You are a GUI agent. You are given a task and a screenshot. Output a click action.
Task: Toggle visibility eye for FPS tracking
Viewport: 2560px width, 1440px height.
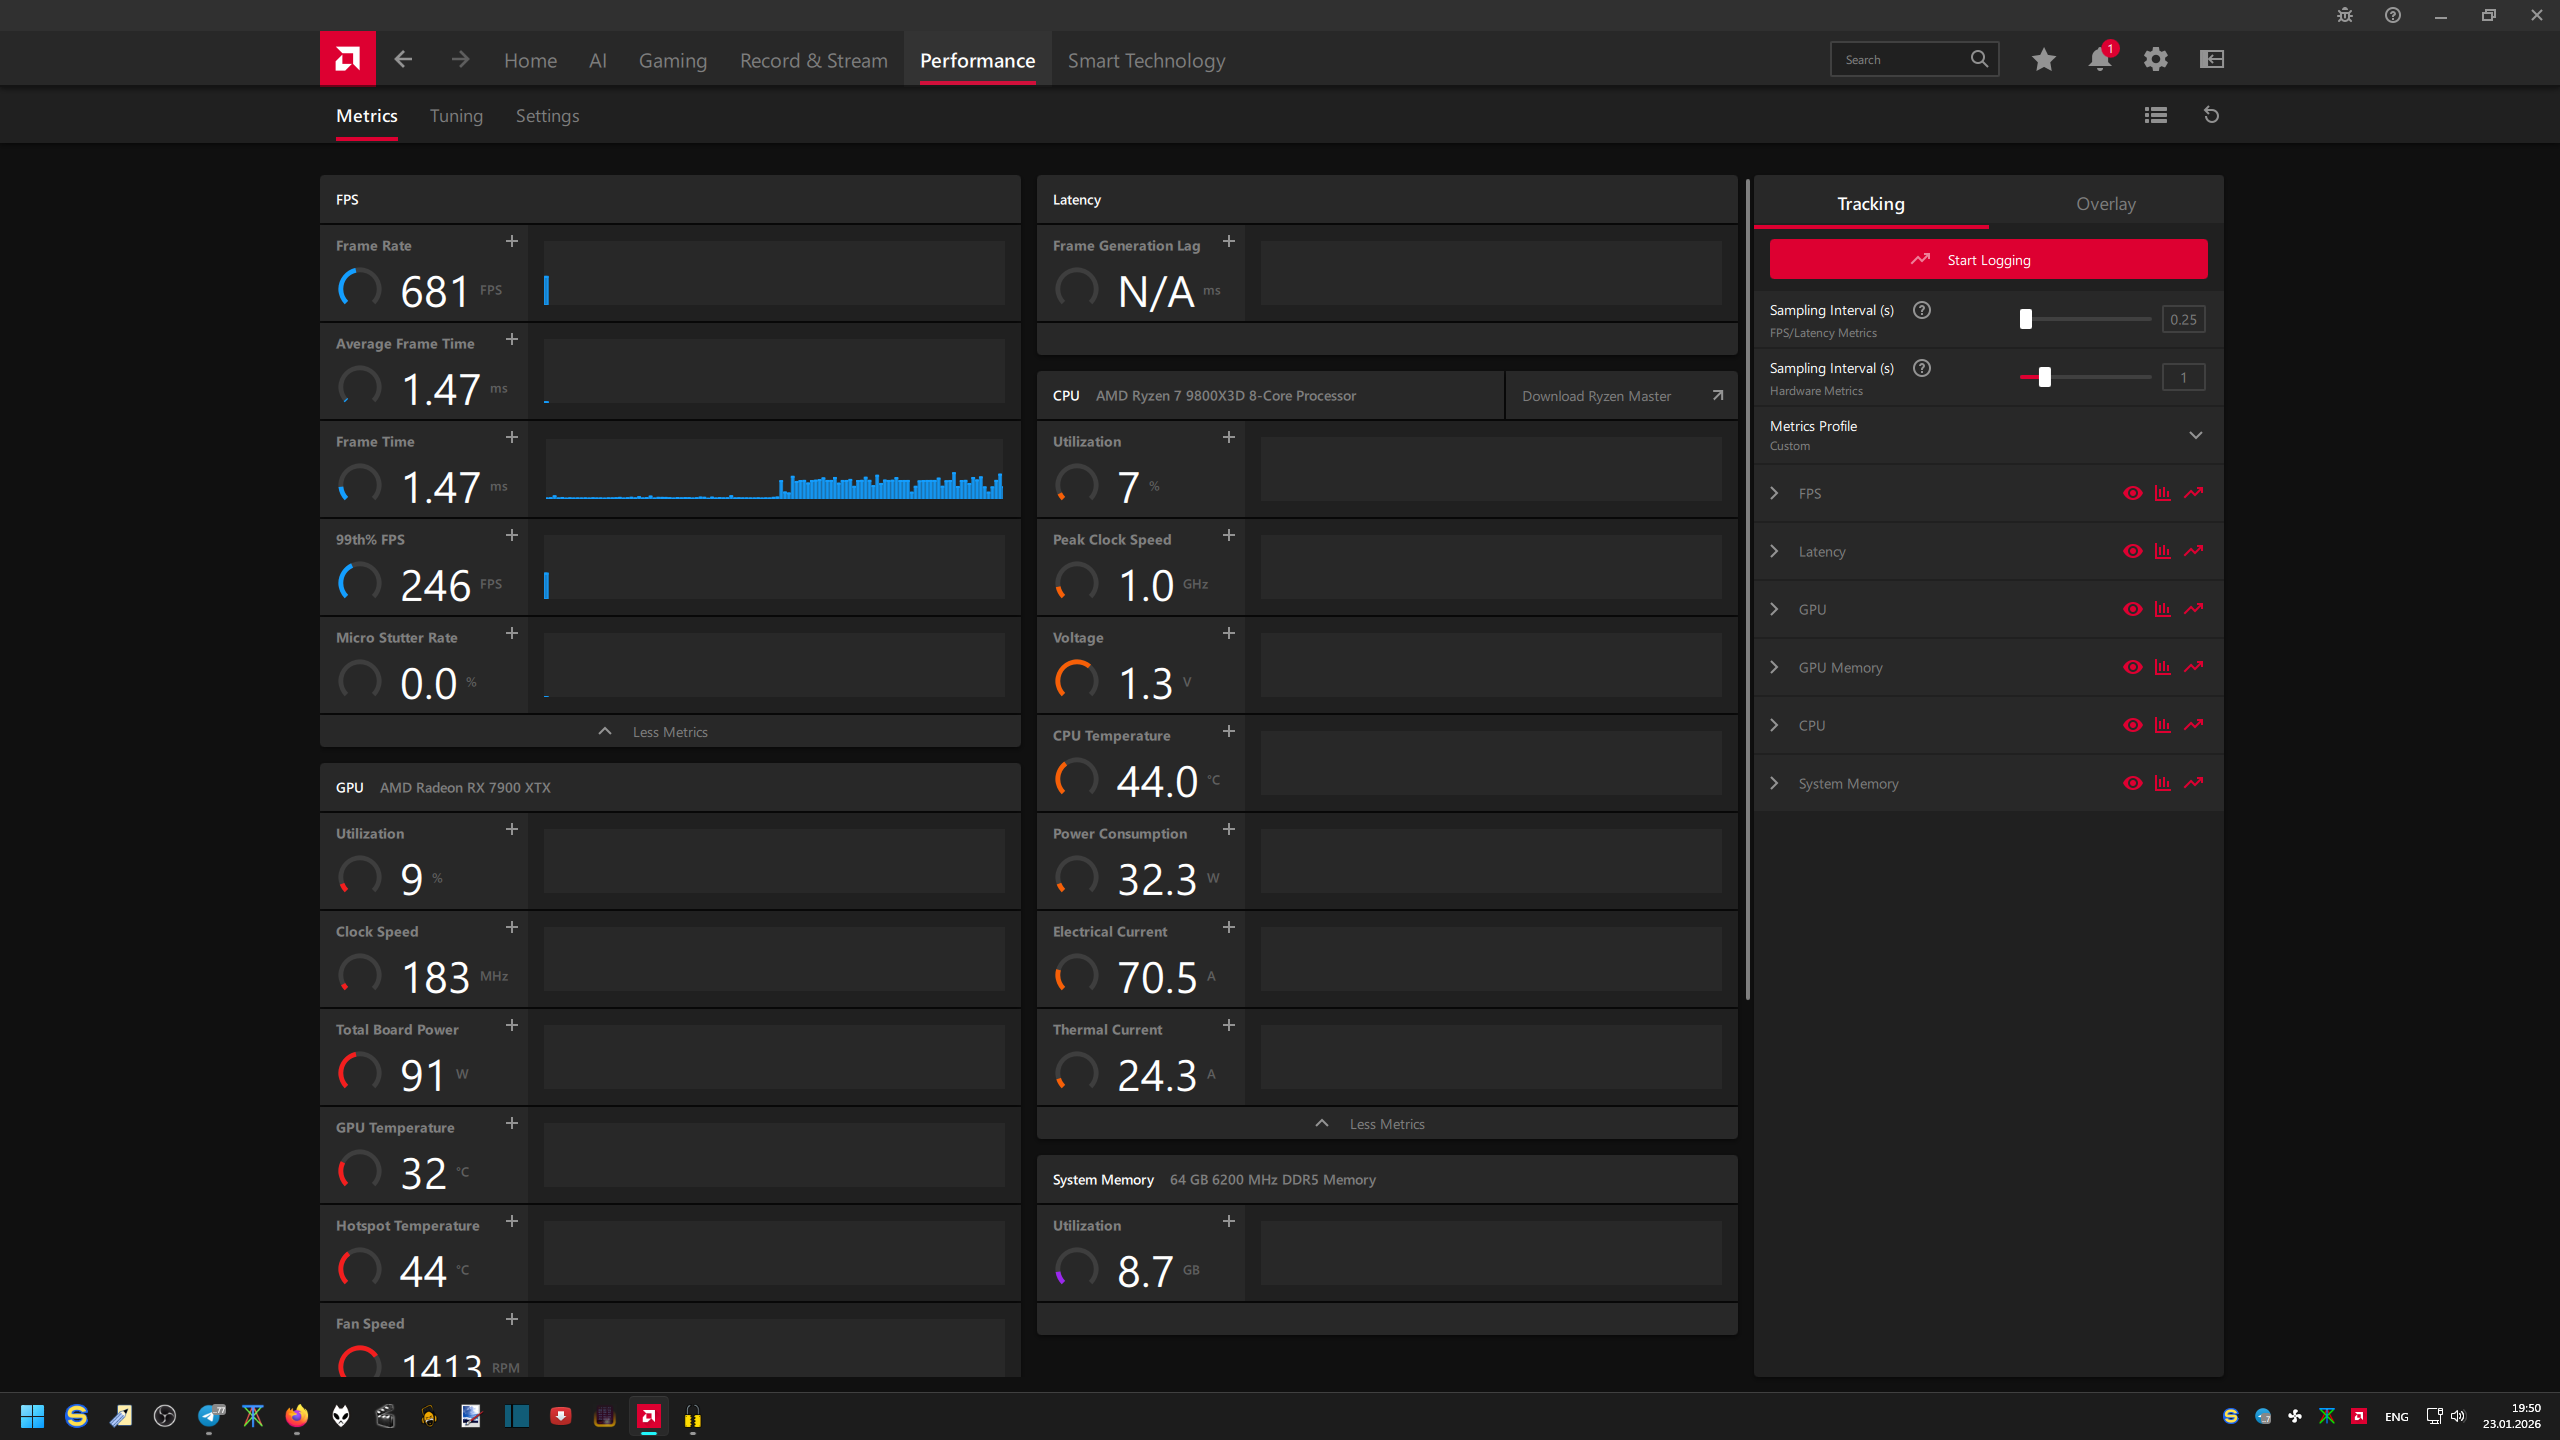[x=2132, y=493]
